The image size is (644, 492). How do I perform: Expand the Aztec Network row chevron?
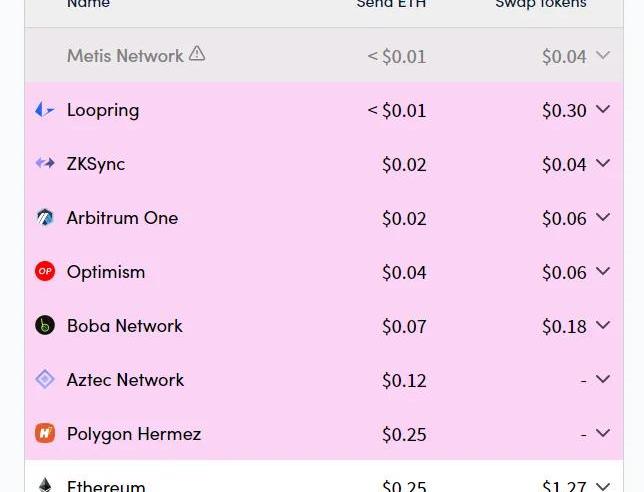[x=602, y=380]
